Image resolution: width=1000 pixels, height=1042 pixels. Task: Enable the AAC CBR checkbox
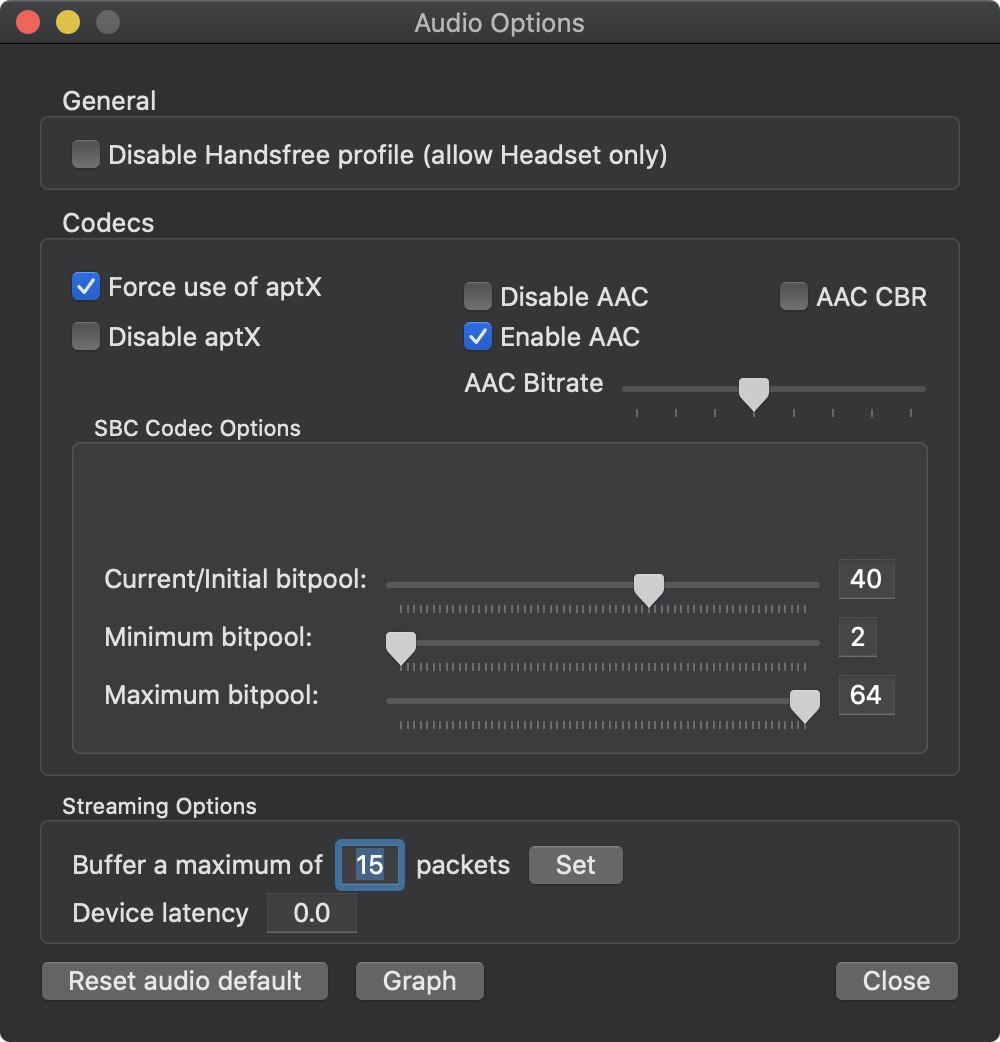pos(793,296)
